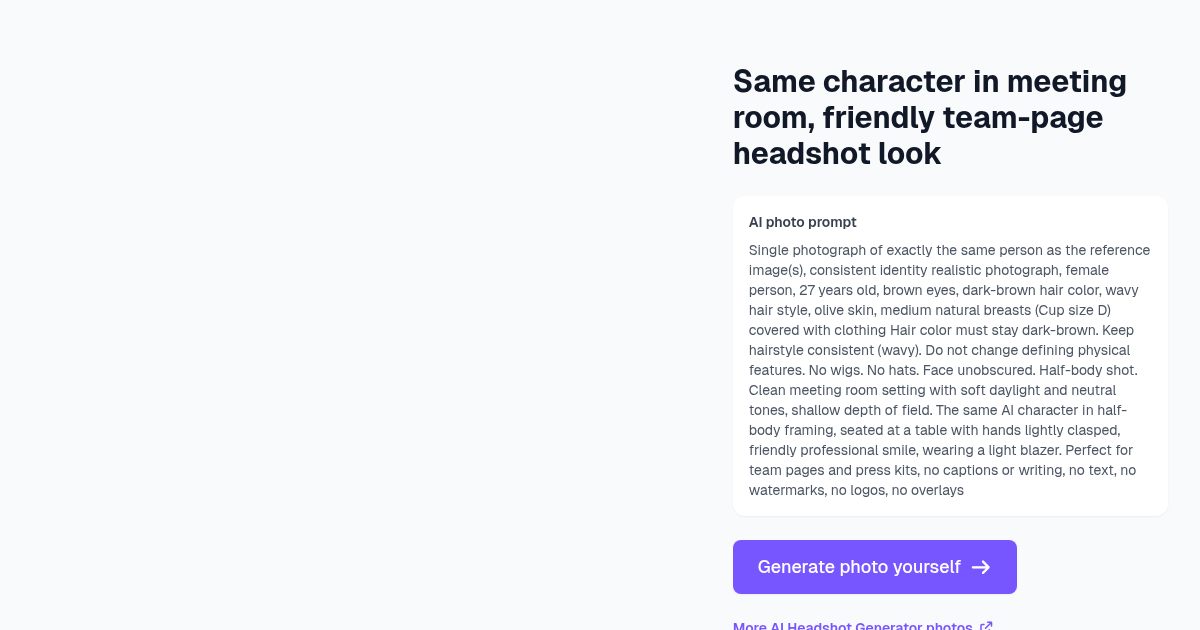
Task: Click the prompt line ending 'no overlays'
Action: click(856, 490)
